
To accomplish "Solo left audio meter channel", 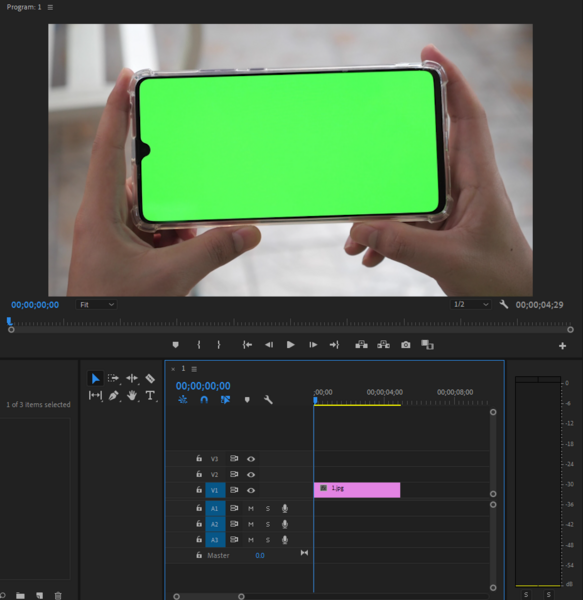I will (x=526, y=594).
